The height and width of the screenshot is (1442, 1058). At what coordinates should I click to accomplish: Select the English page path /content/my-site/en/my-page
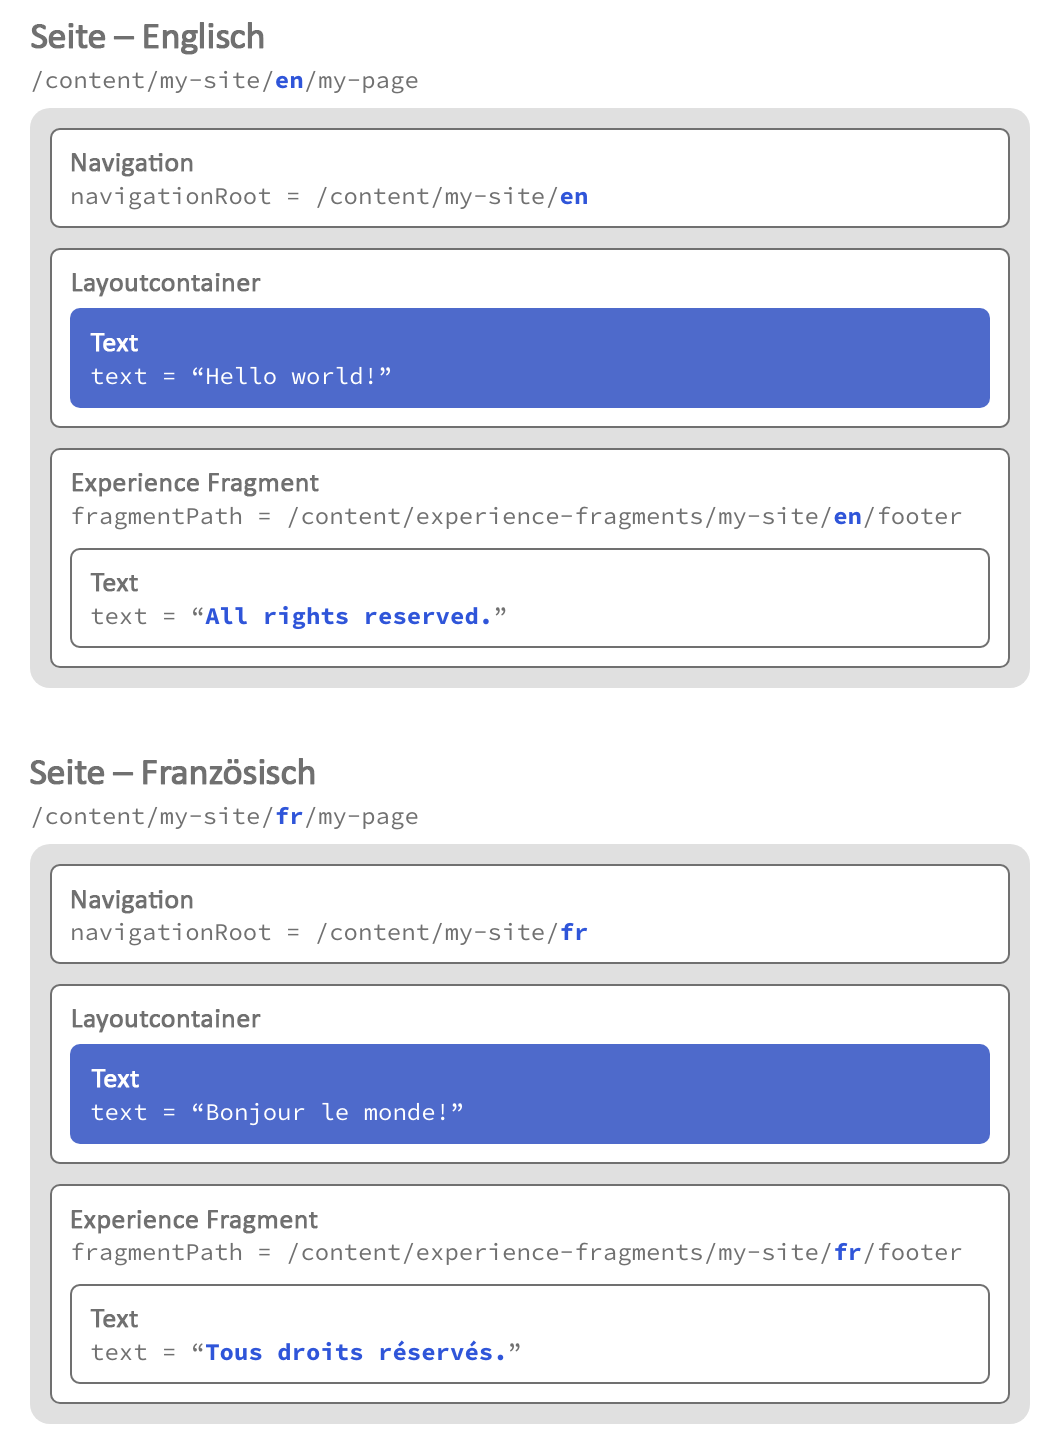[x=225, y=81]
